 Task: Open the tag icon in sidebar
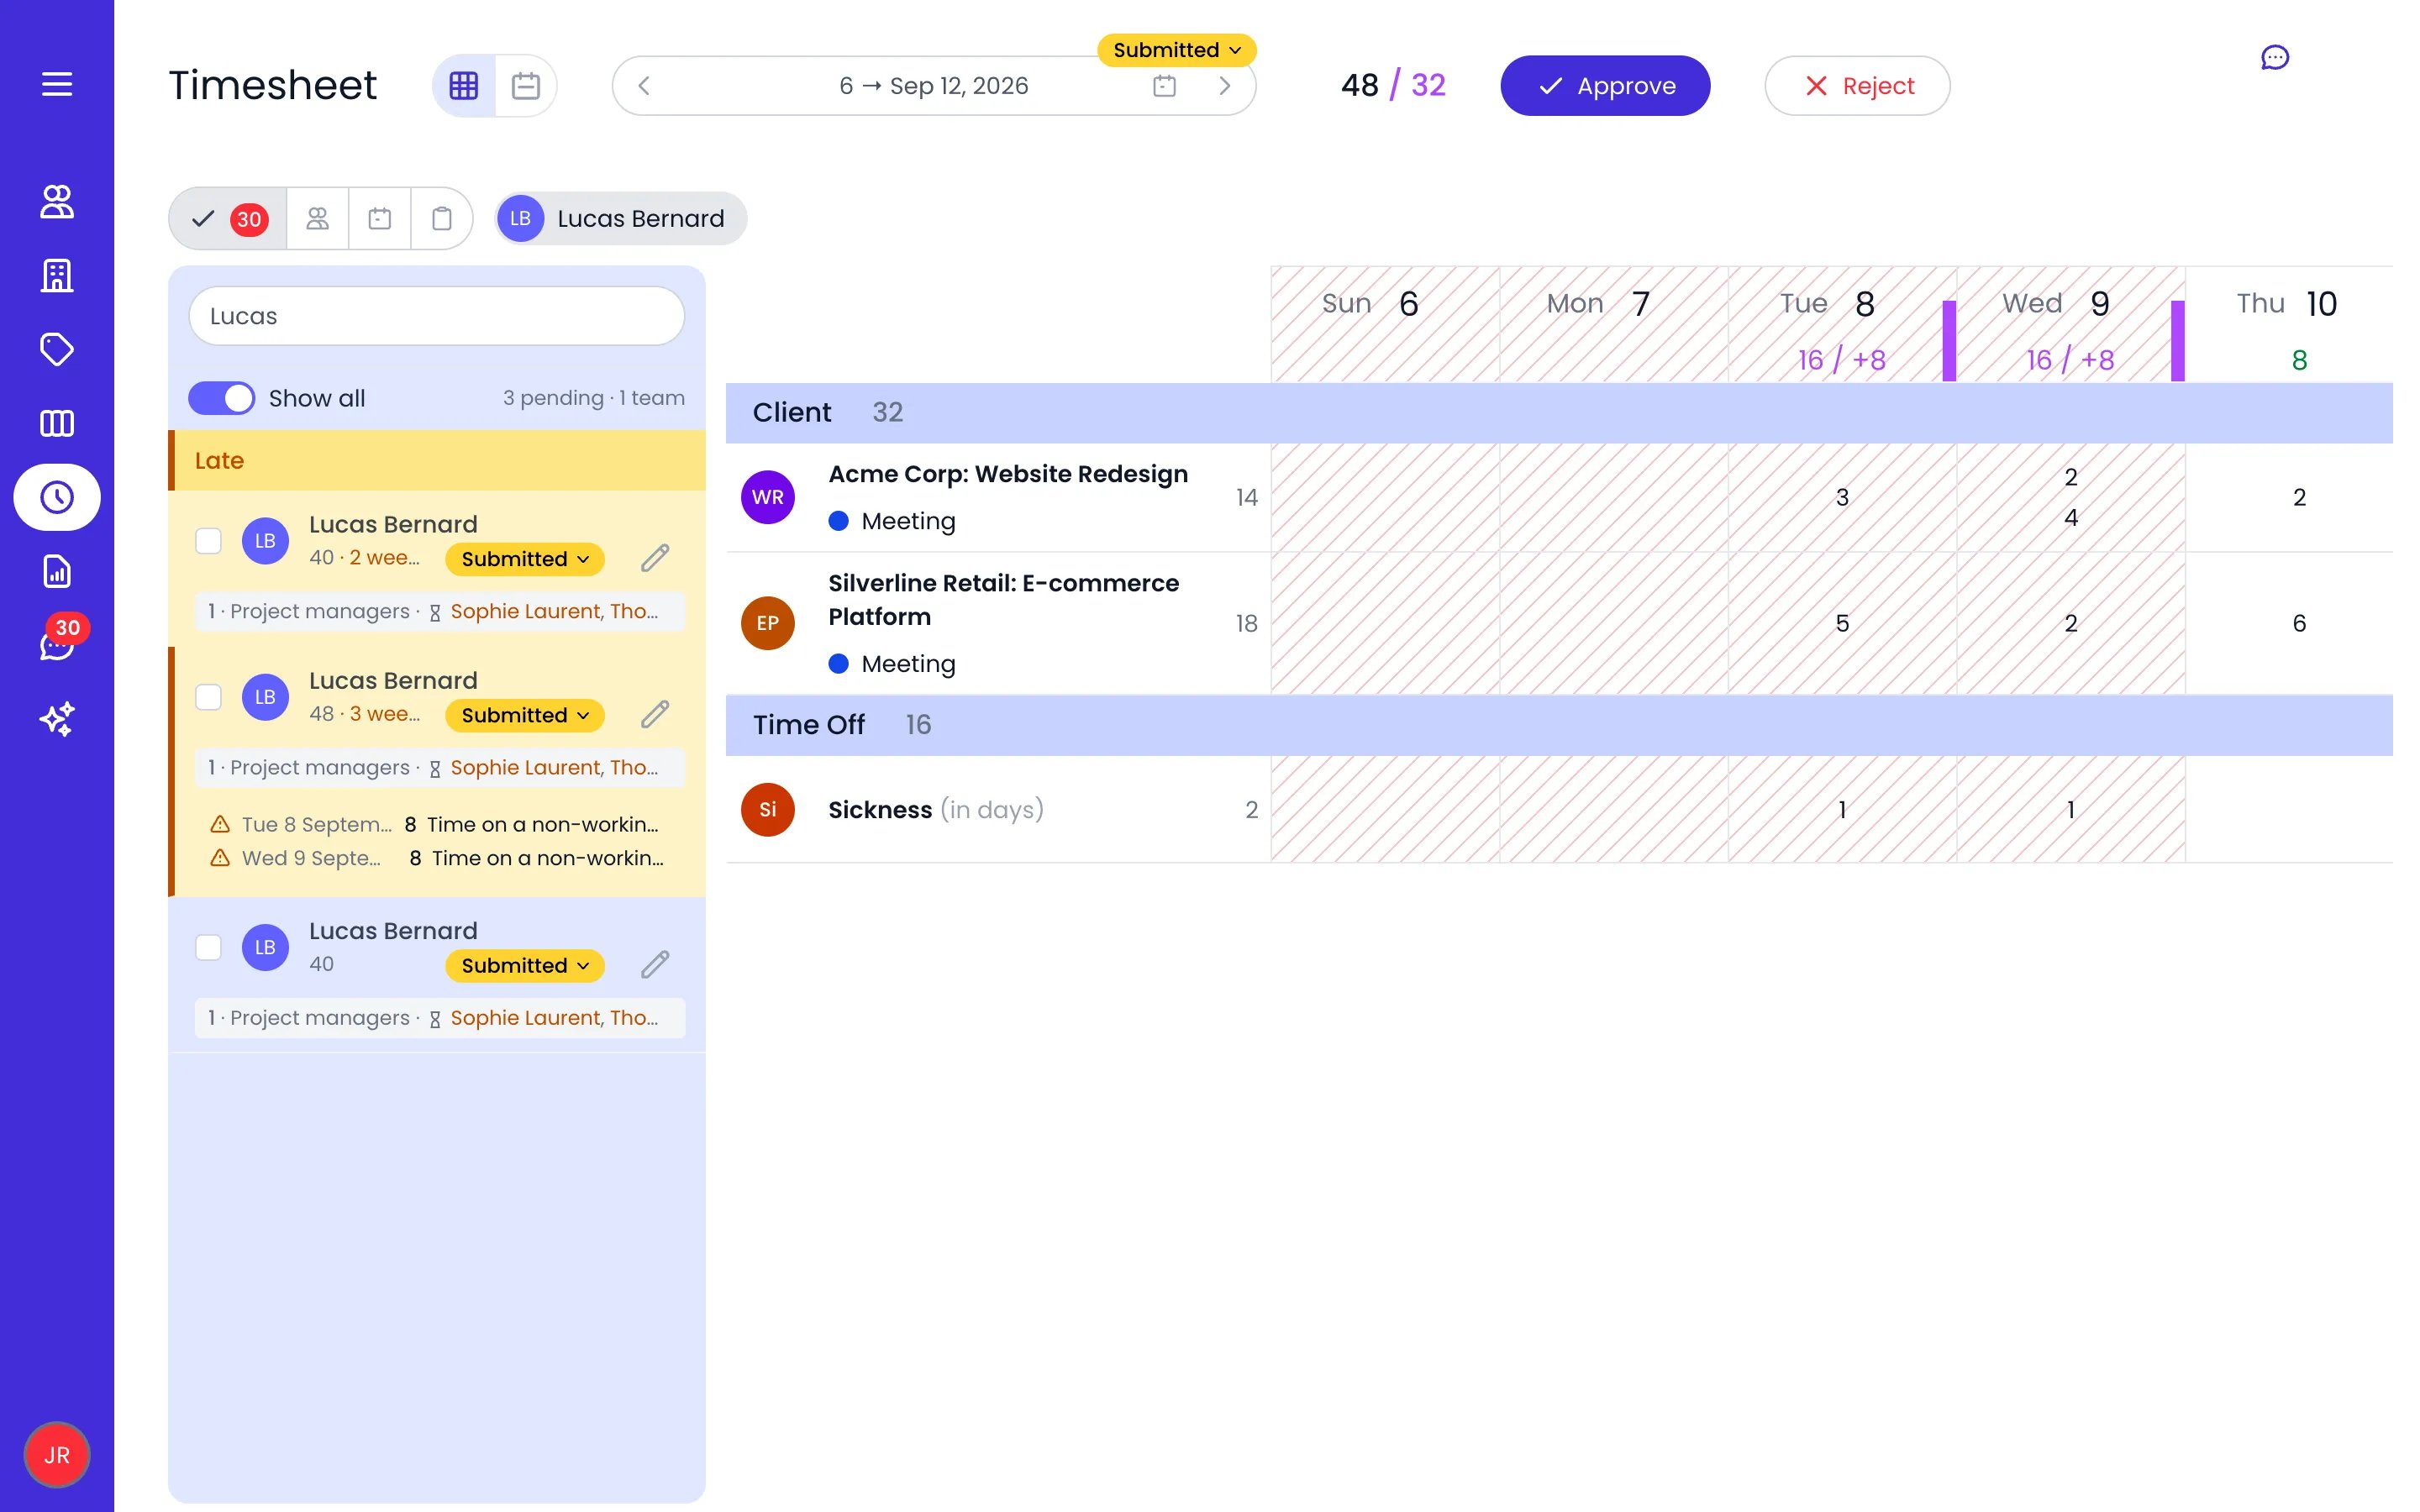tap(57, 349)
